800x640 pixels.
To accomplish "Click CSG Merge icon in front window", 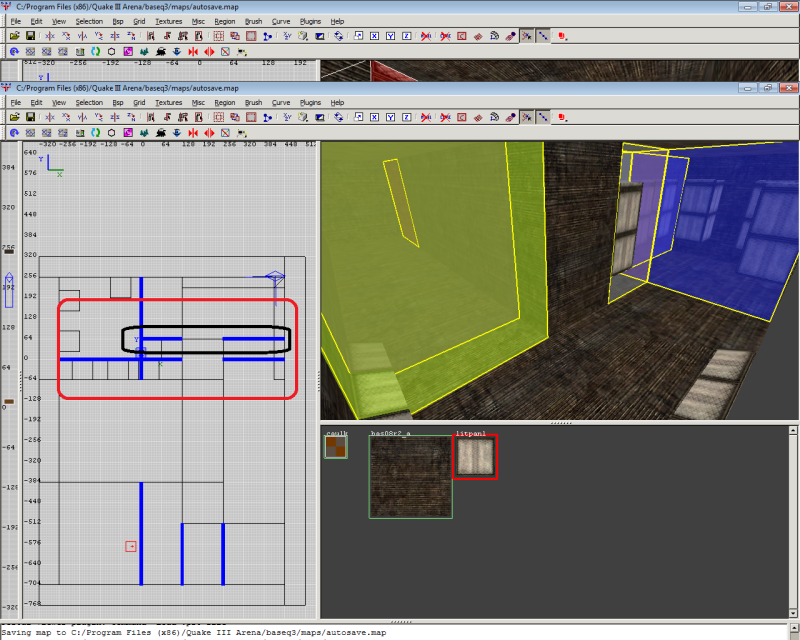I will tap(235, 117).
